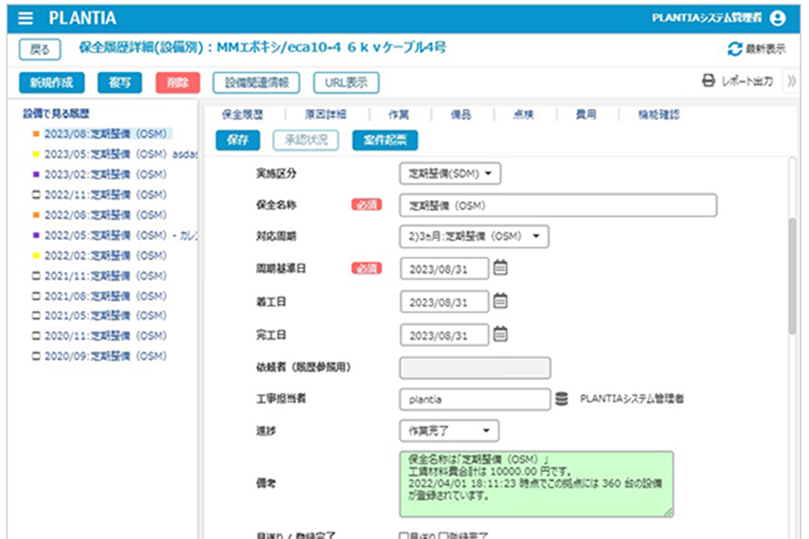The image size is (809, 539).
Task: Click the 案件起票 button
Action: pos(385,140)
